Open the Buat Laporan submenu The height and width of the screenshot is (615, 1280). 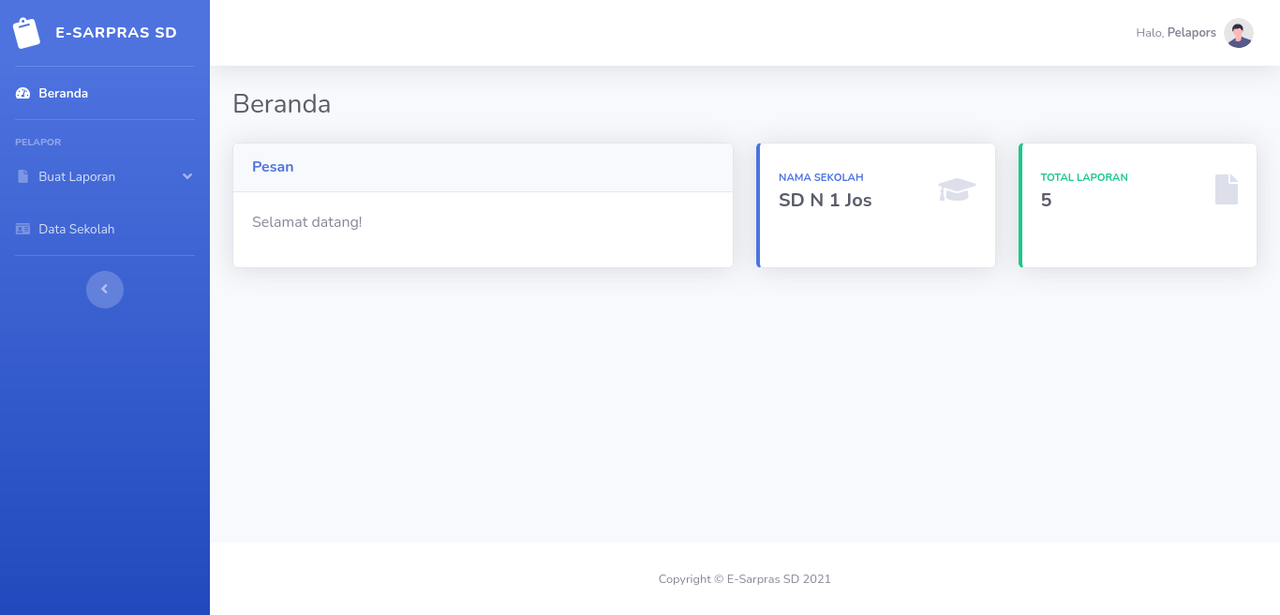105,176
